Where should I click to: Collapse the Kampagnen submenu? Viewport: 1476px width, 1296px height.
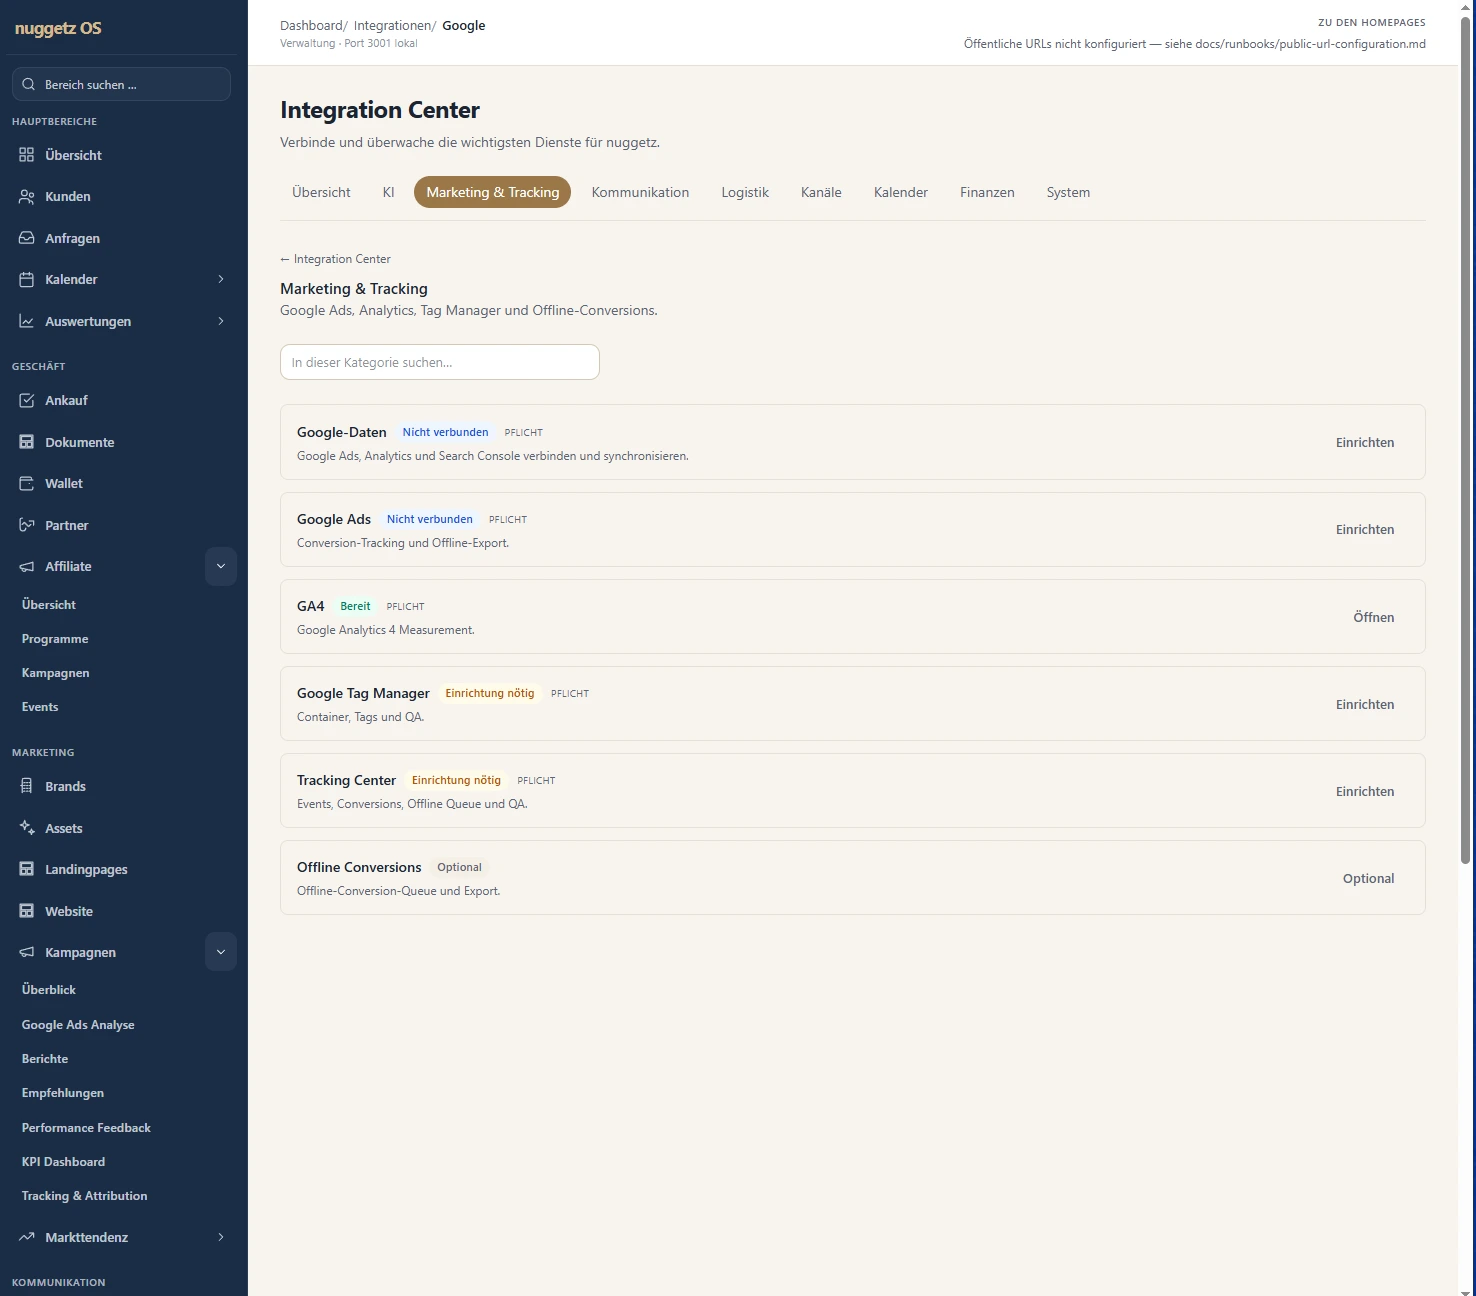(x=221, y=952)
